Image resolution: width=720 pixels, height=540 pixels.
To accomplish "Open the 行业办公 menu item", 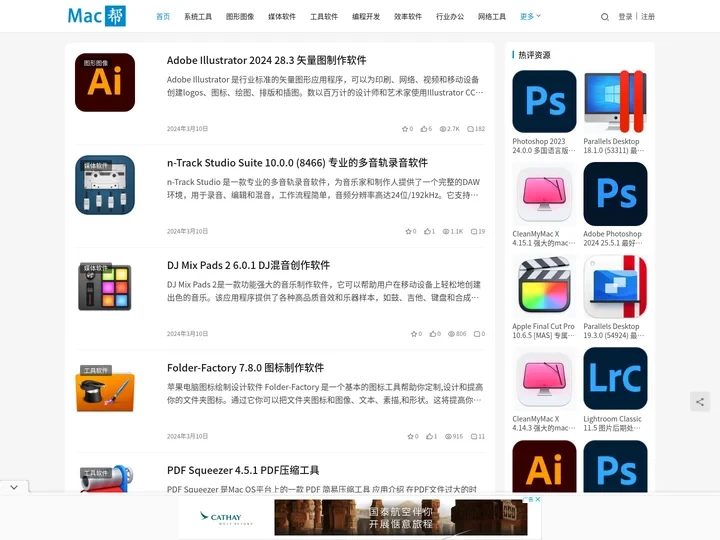I will (x=450, y=17).
